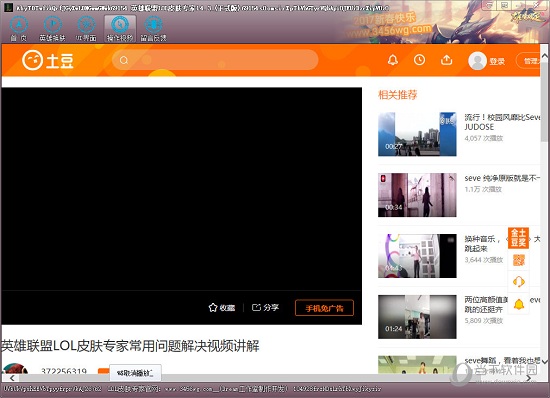The image size is (550, 398).
Task: Open notifications bell in orange header
Action: [393, 60]
